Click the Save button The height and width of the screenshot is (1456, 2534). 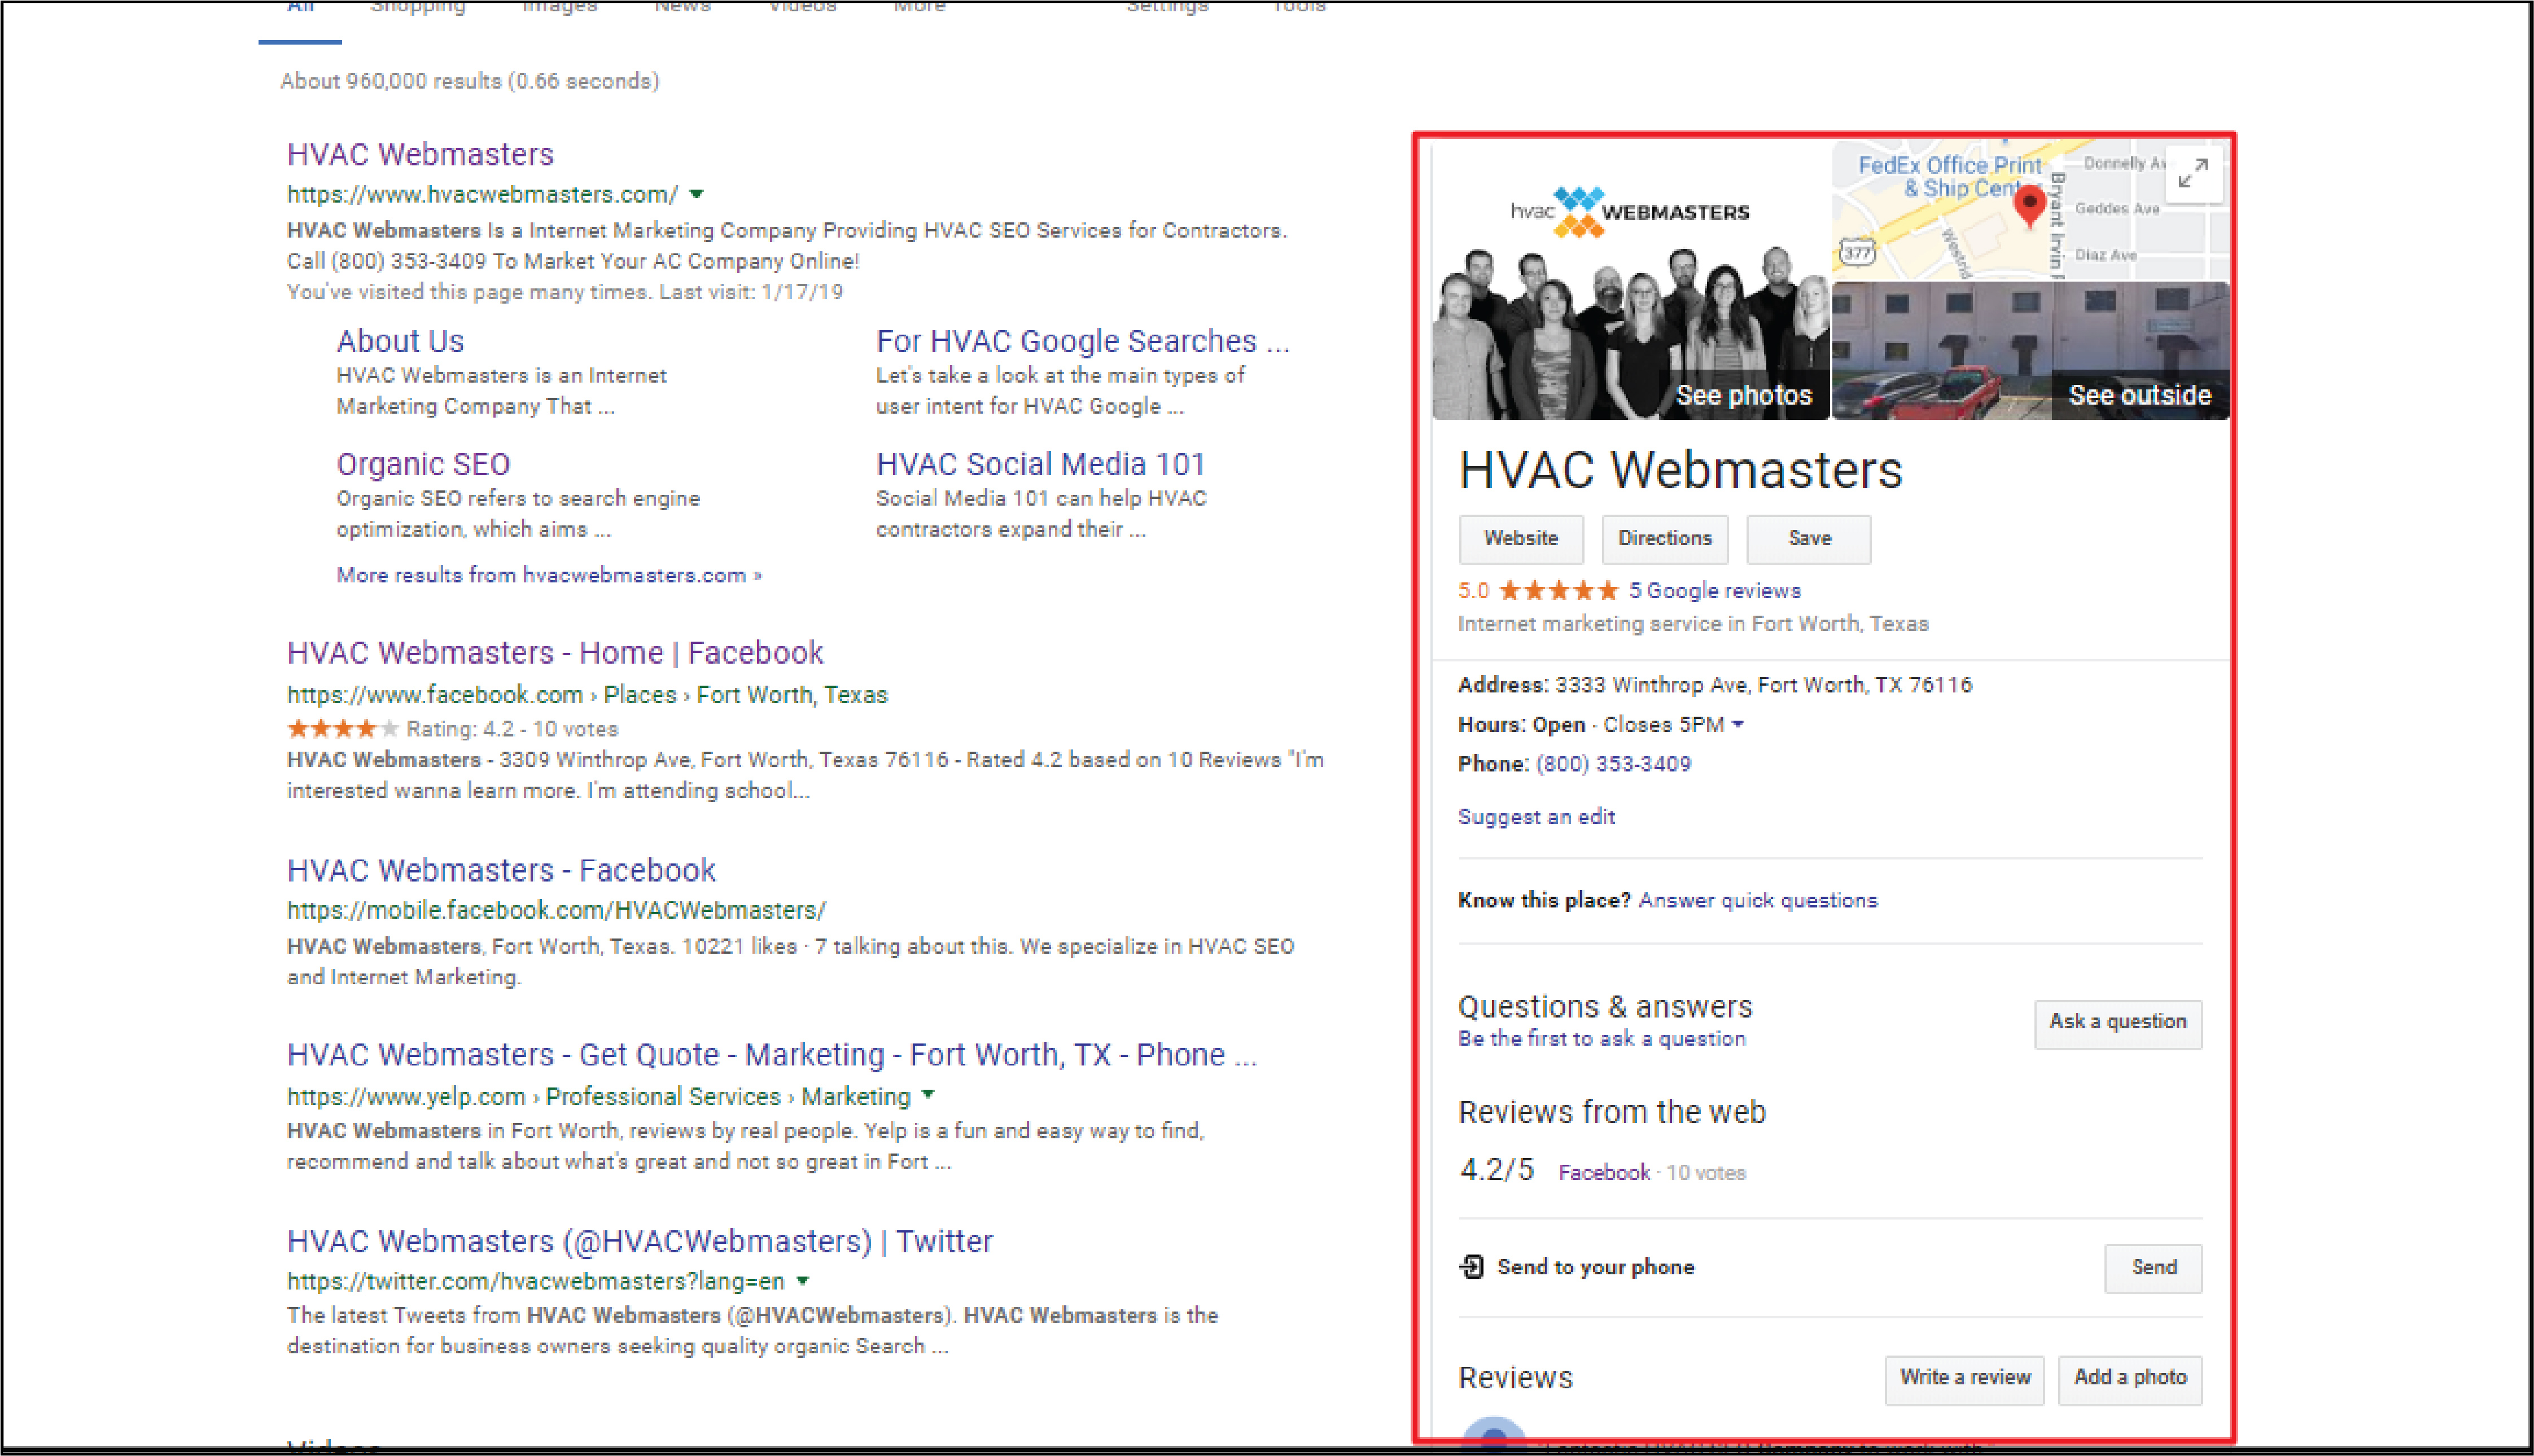pyautogui.click(x=1809, y=539)
